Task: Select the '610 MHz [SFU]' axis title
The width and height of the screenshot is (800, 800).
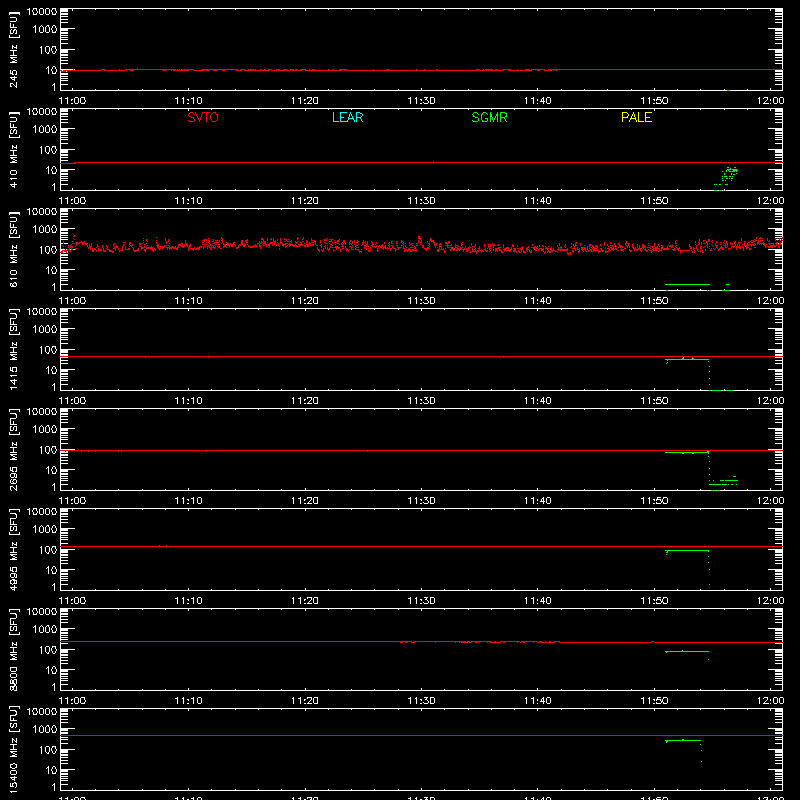Action: [13, 249]
